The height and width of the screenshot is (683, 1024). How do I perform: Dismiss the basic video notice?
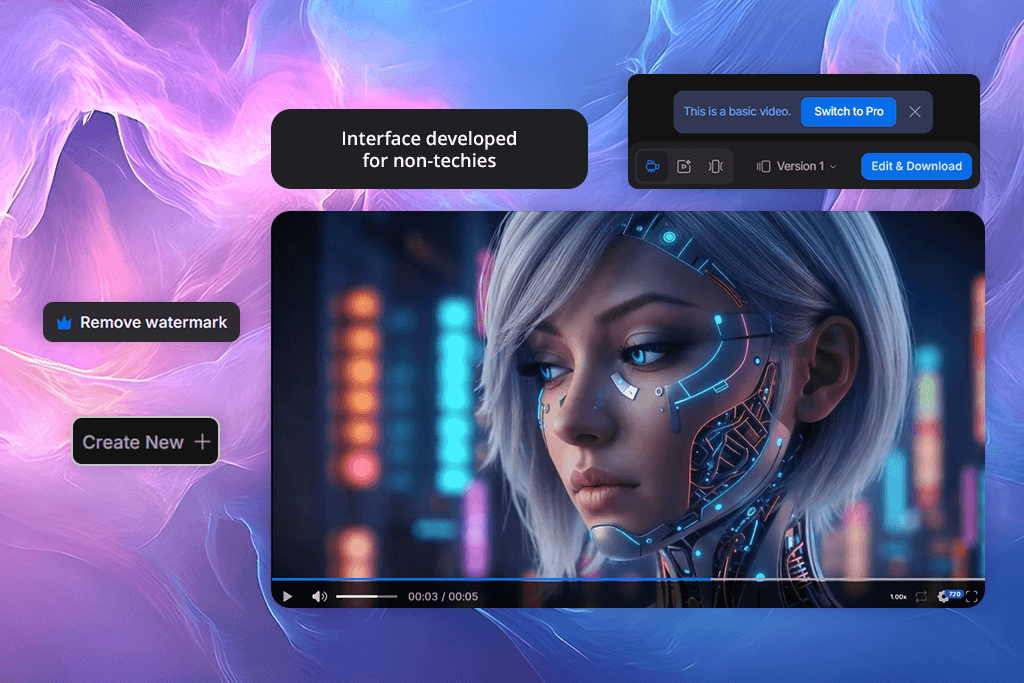[914, 112]
